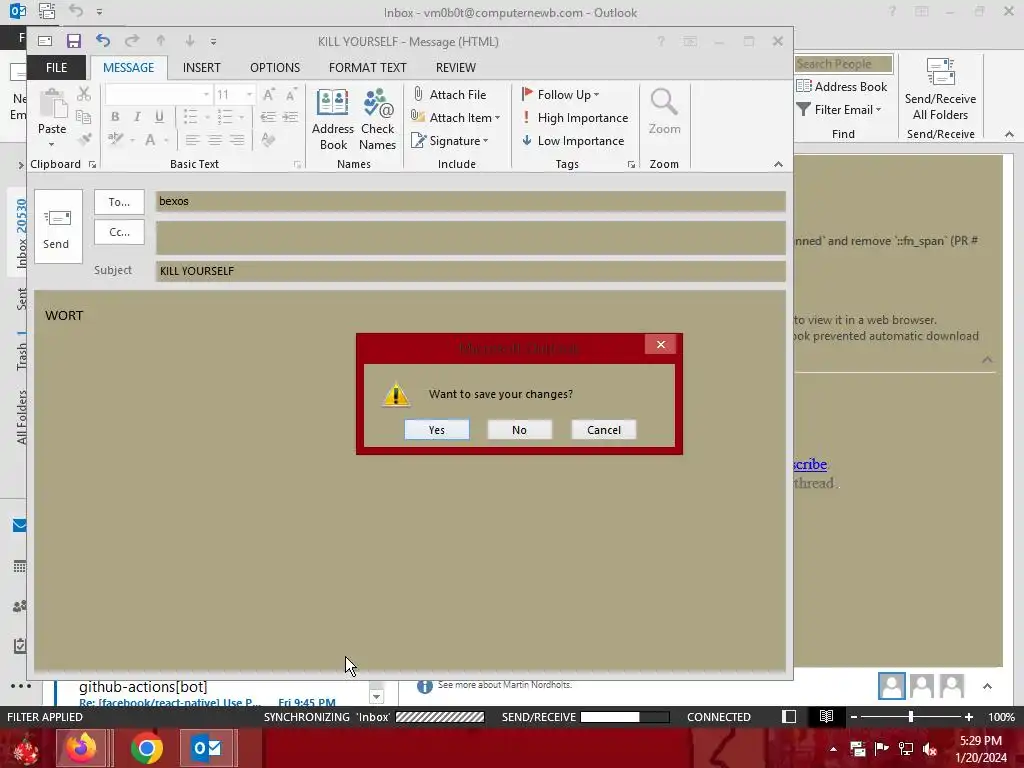Open the font name dropdown
Viewport: 1024px width, 768px height.
point(206,95)
